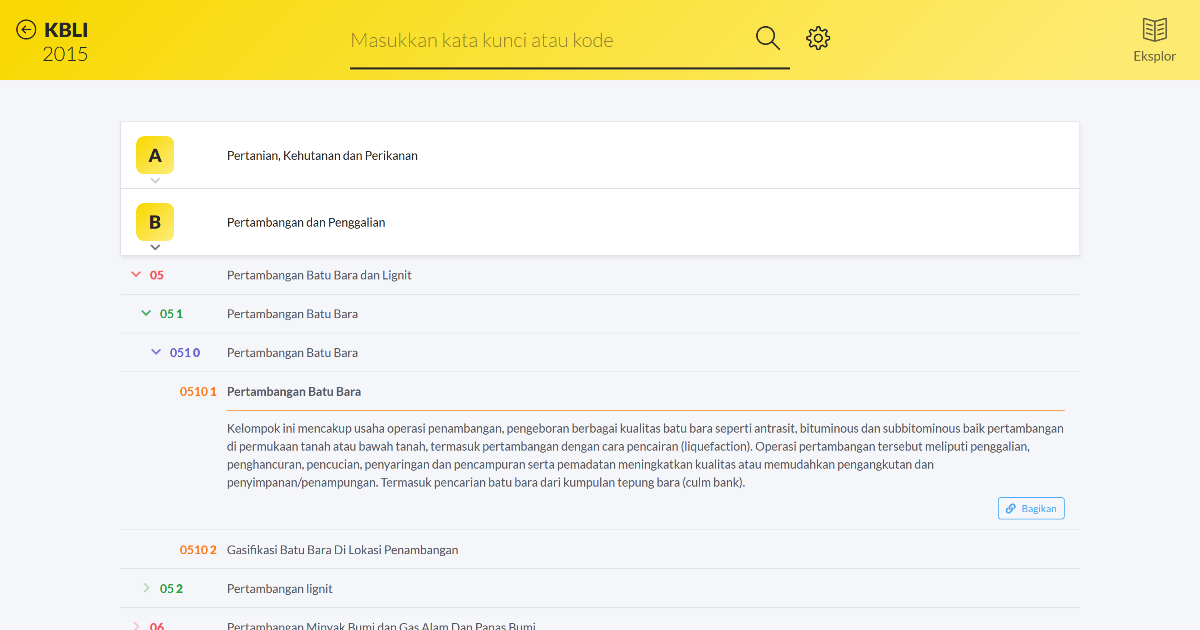1200x630 pixels.
Task: Expand 052 Pertambangan lignit
Action: [146, 588]
